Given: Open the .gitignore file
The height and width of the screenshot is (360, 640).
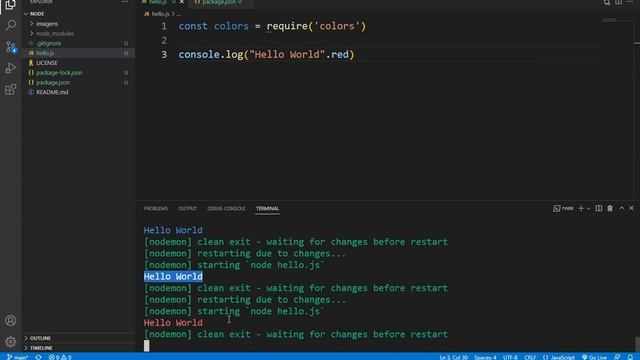Looking at the screenshot, I should [x=49, y=43].
